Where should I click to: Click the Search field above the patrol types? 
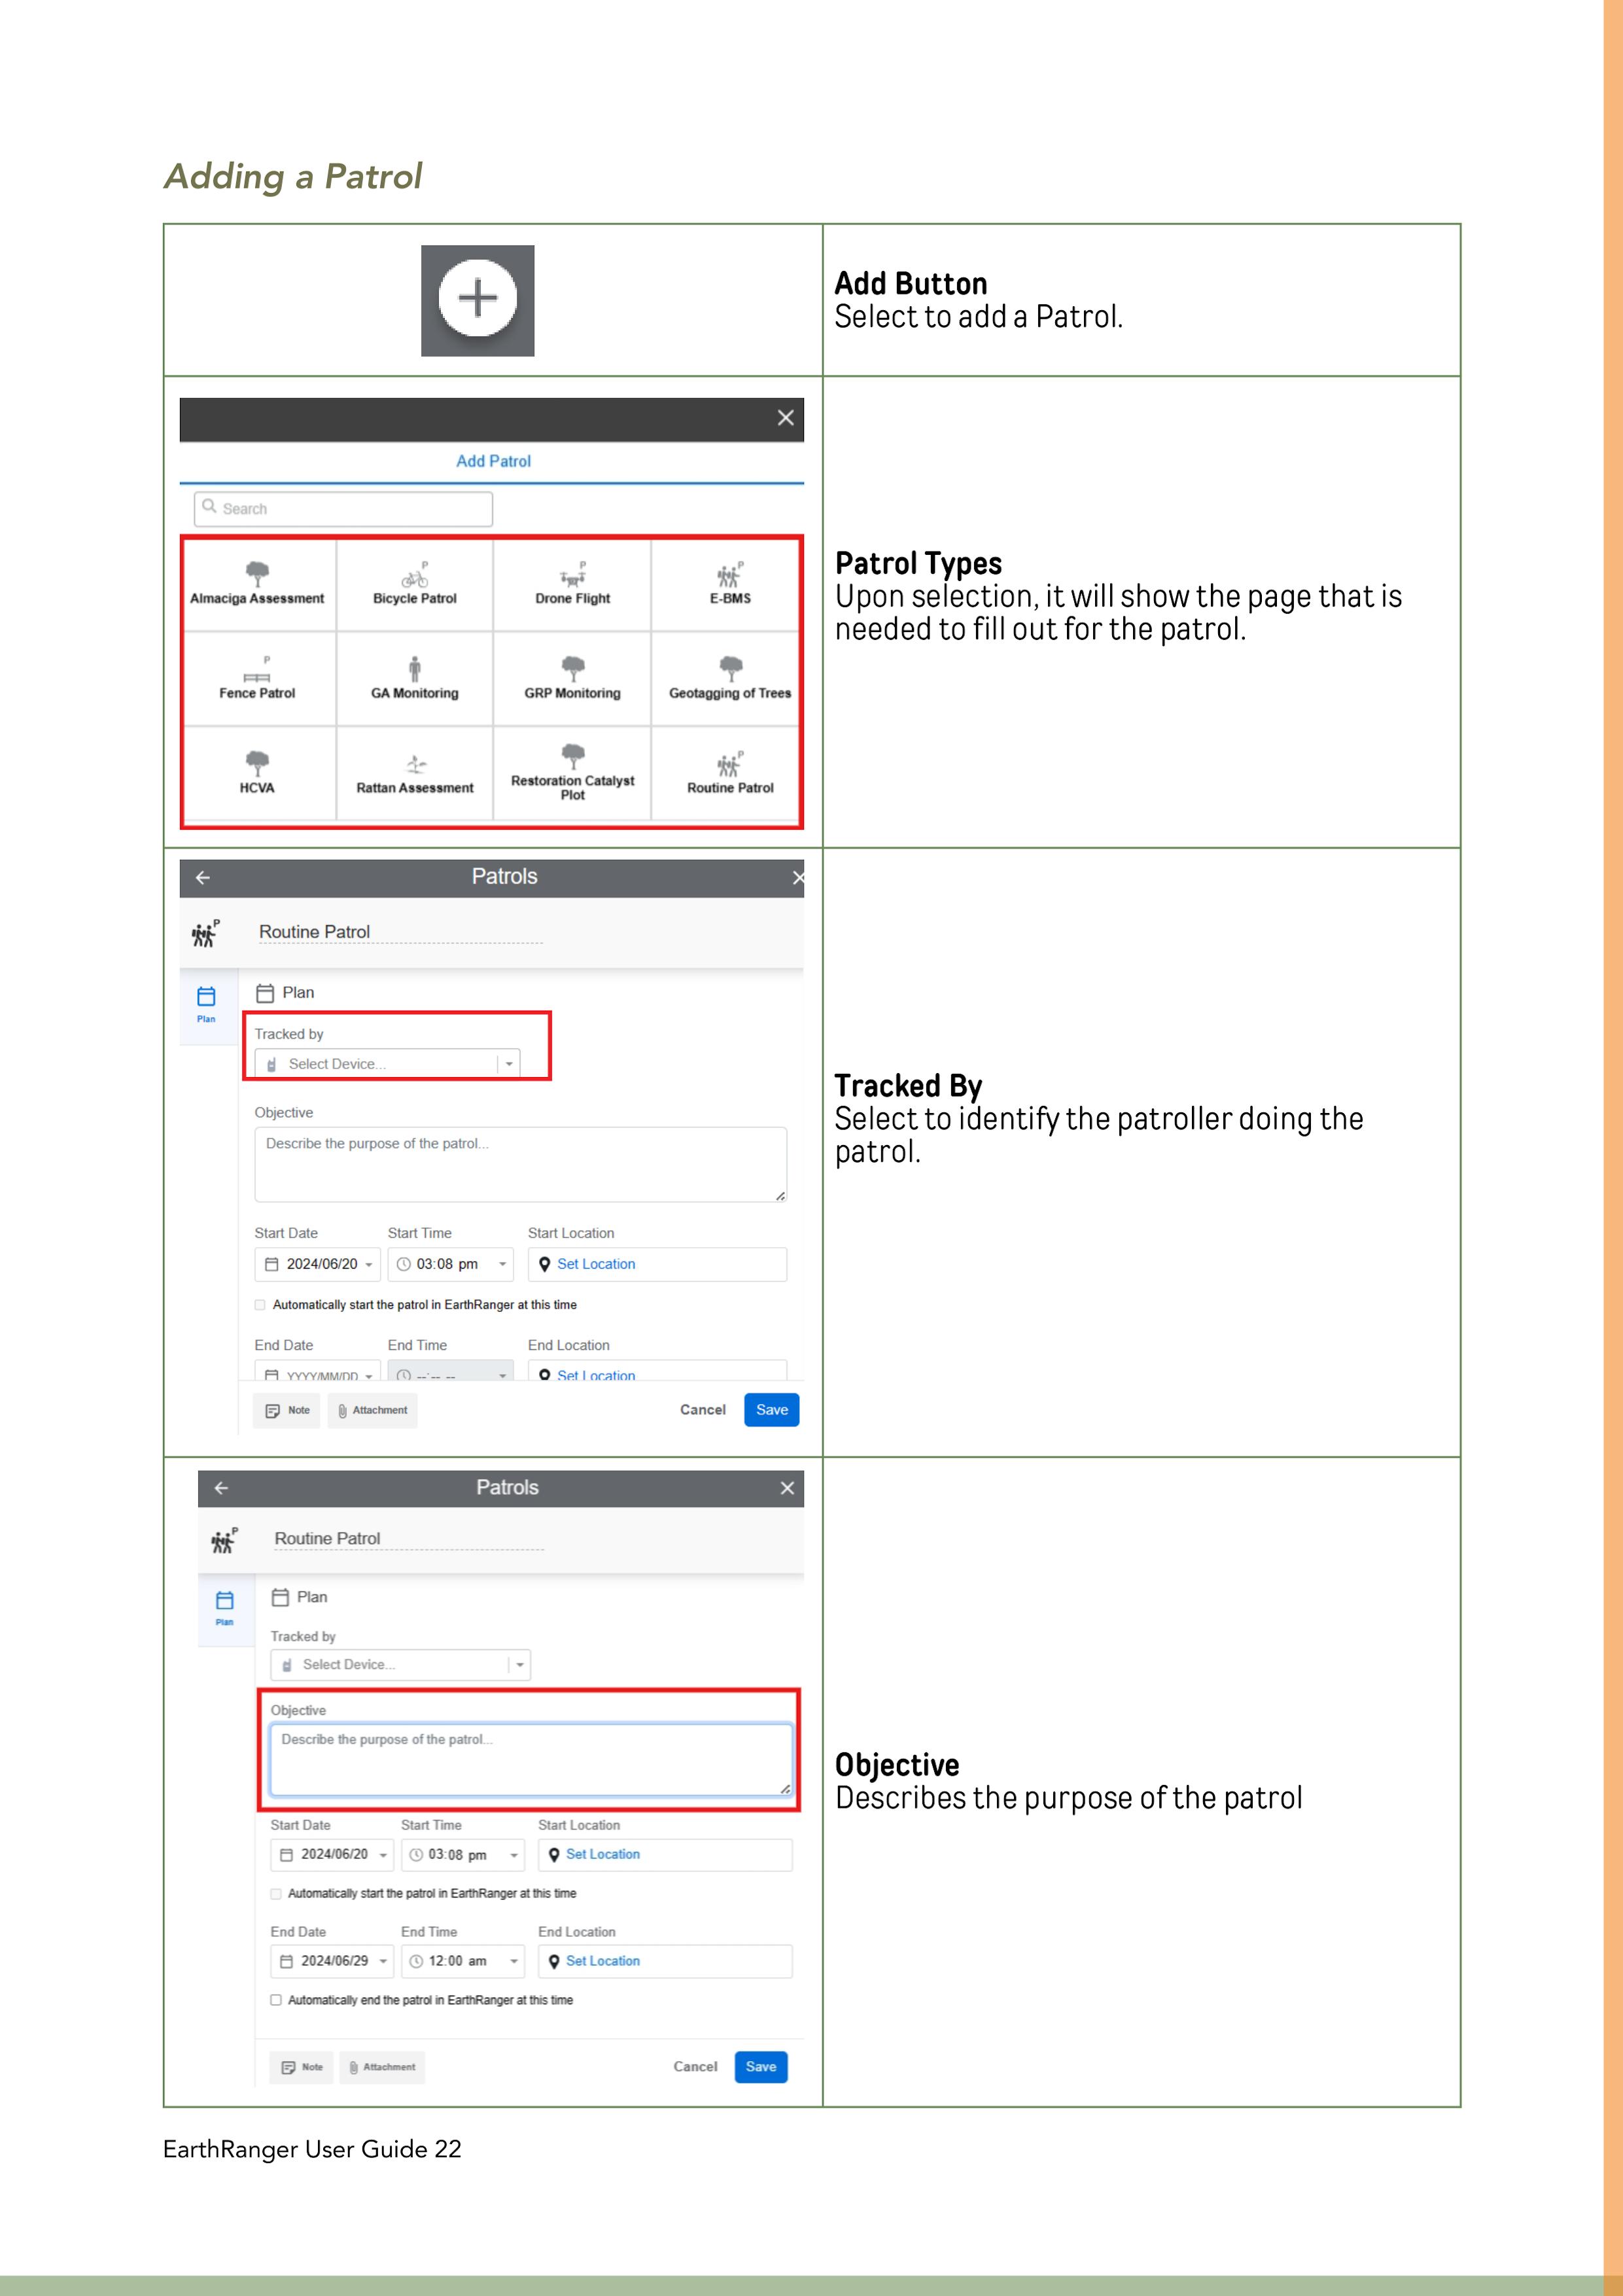343,508
